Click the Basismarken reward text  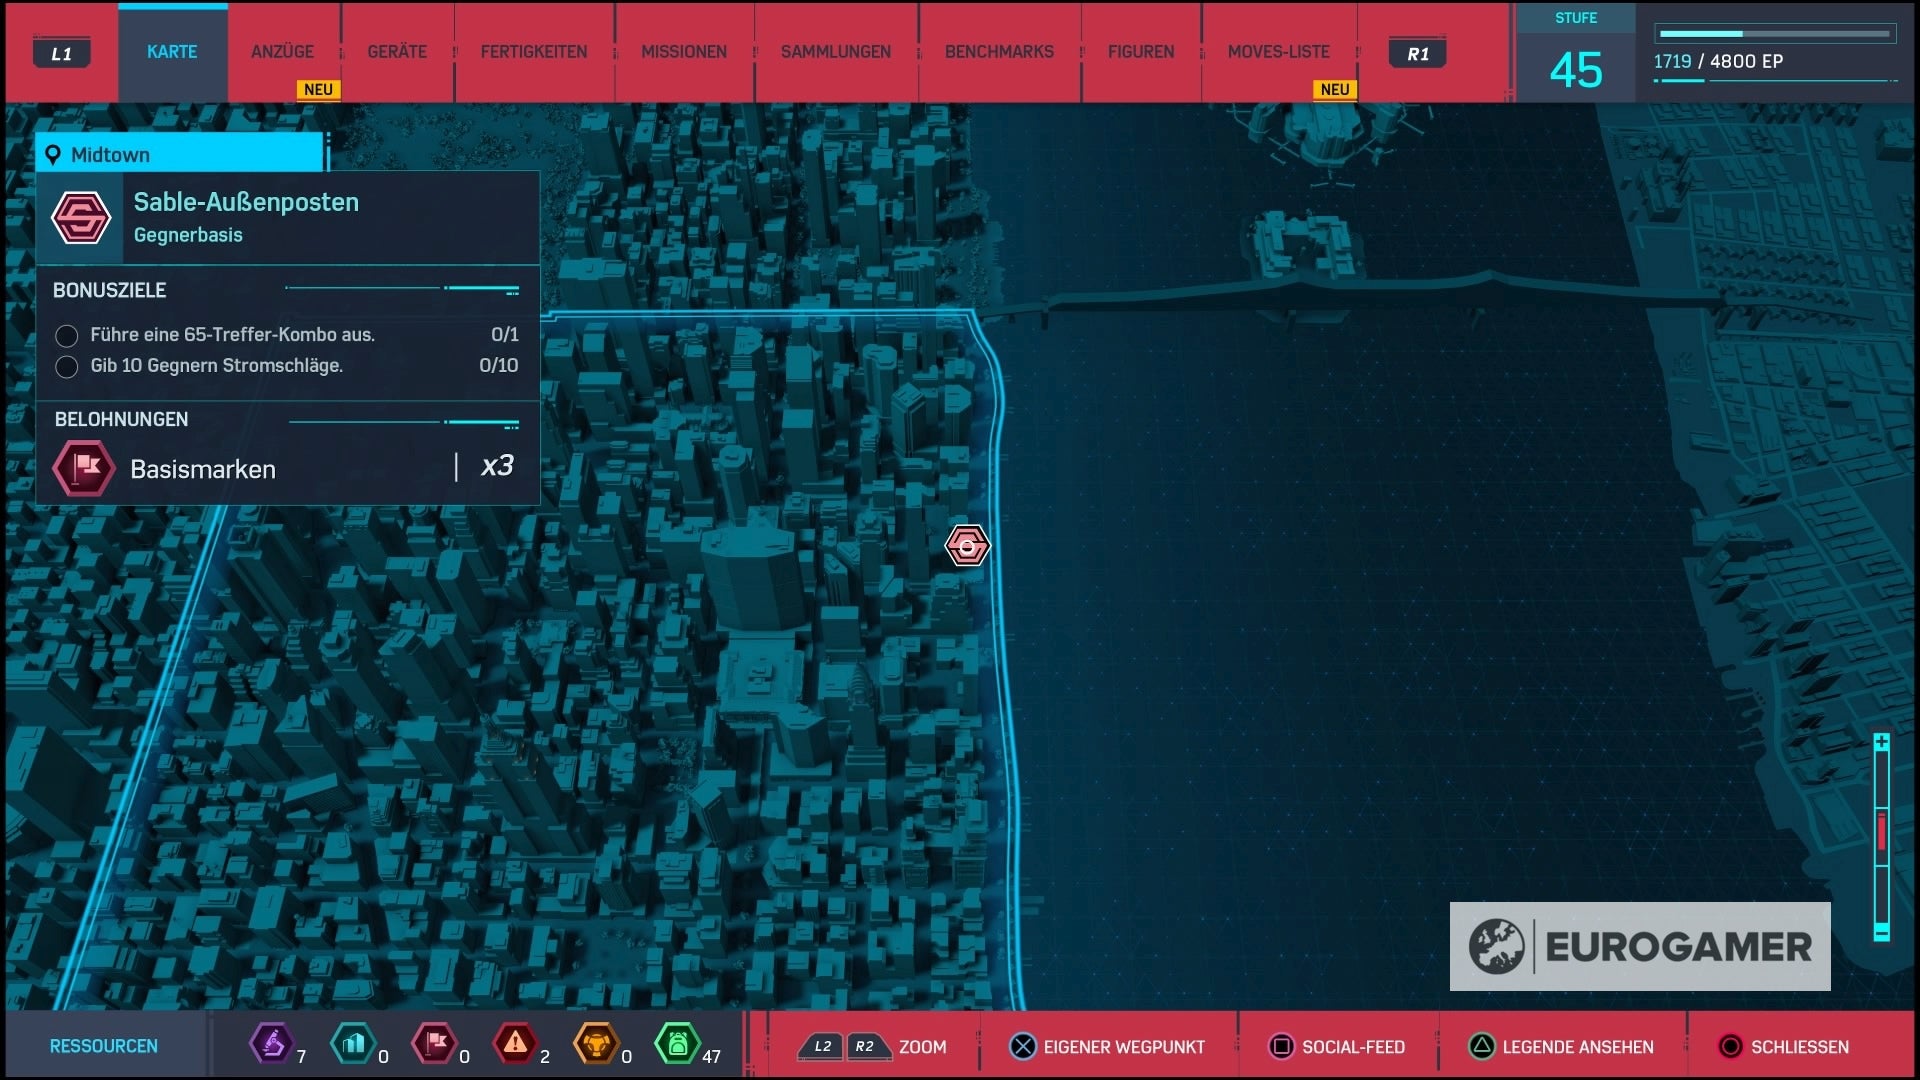203,469
